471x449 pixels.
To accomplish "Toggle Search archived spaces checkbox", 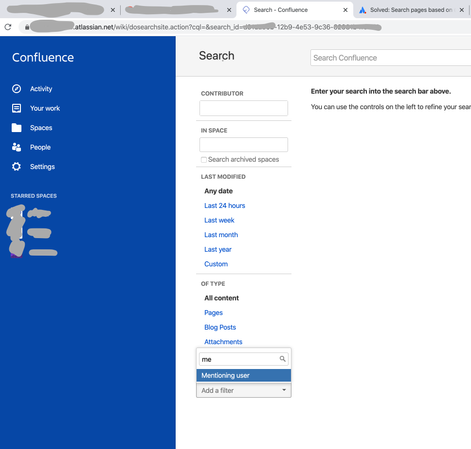I will pyautogui.click(x=204, y=160).
